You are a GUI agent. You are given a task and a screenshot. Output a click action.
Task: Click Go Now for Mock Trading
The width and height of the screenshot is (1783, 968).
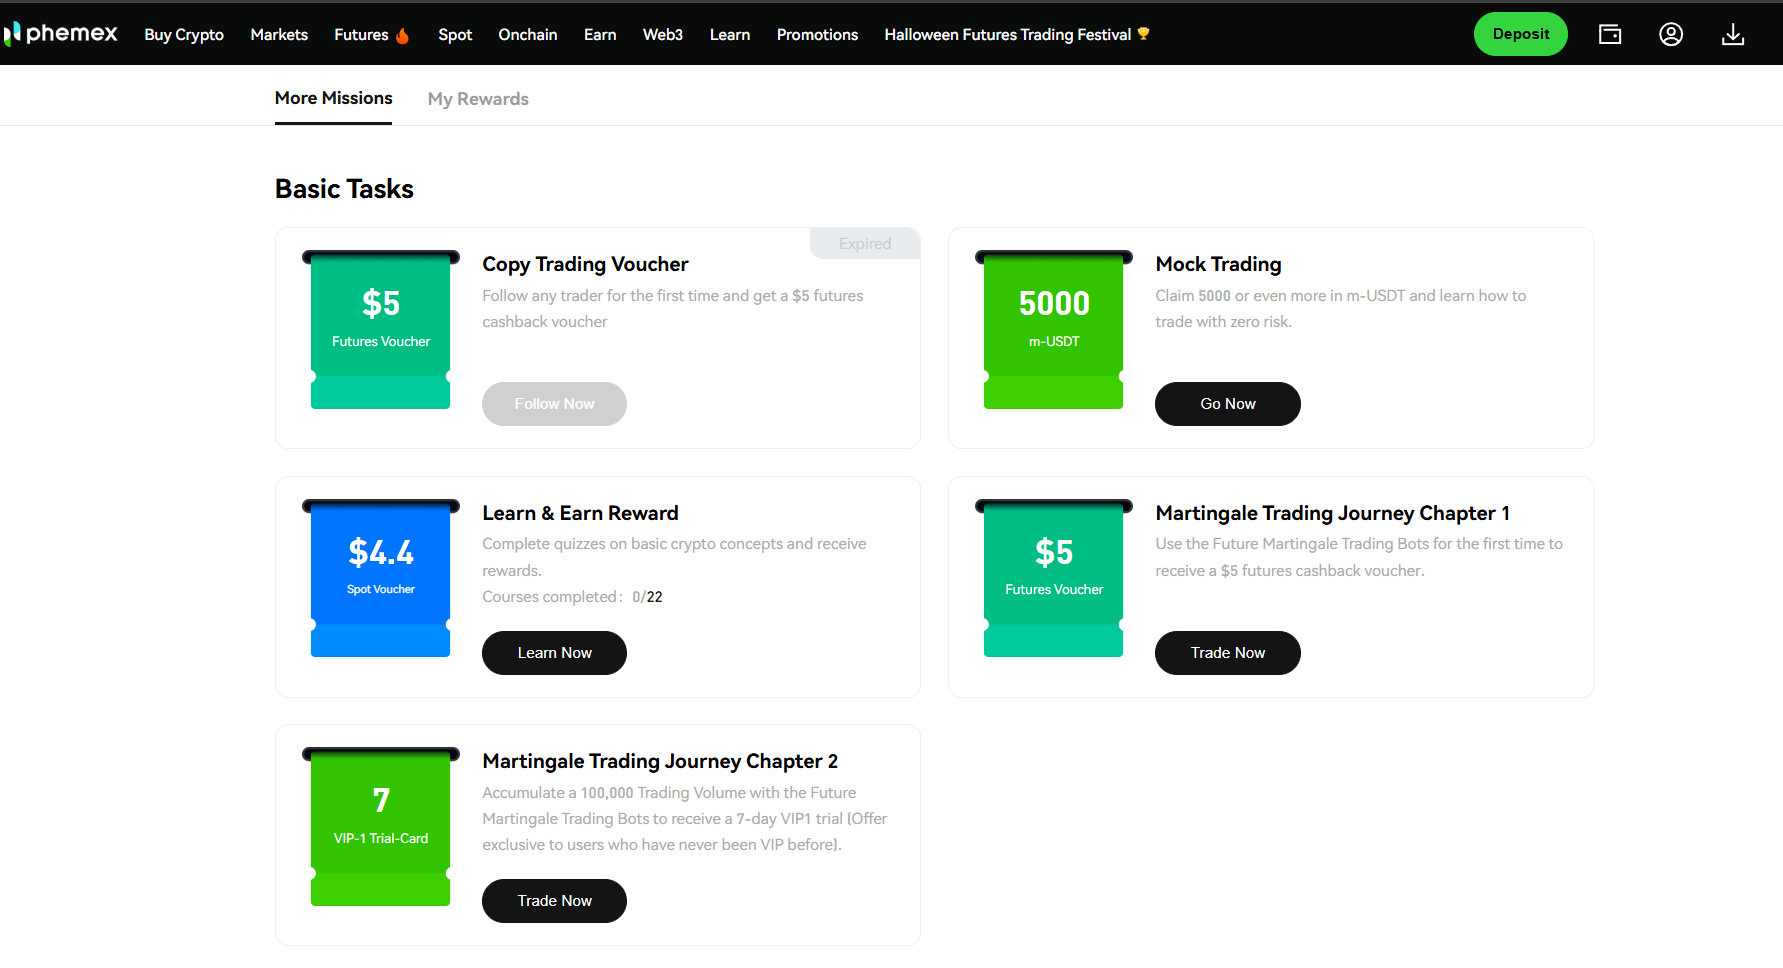[x=1227, y=404]
